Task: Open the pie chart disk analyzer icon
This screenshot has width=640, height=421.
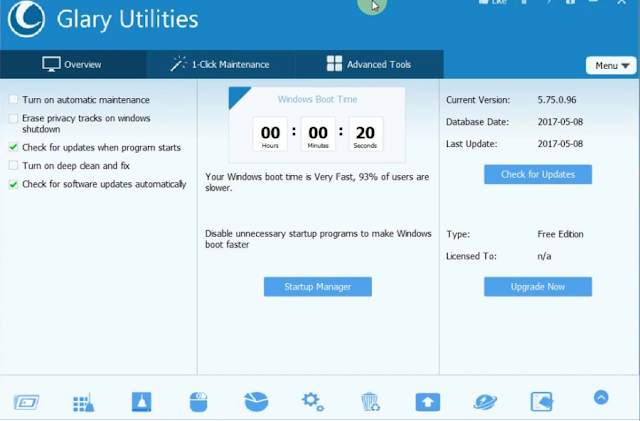Action: pyautogui.click(x=256, y=402)
